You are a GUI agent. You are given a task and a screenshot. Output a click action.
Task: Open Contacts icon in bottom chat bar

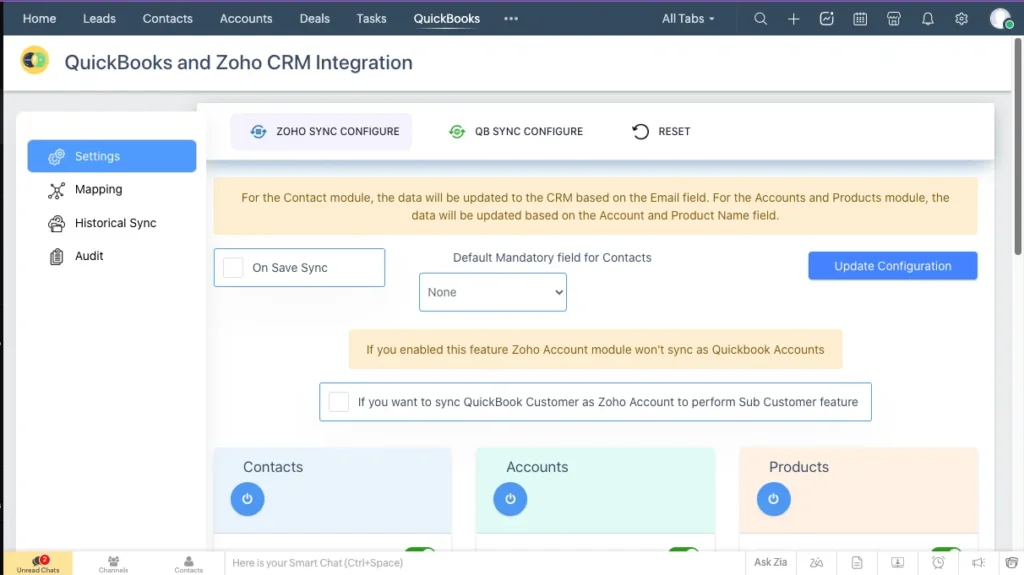click(x=189, y=564)
